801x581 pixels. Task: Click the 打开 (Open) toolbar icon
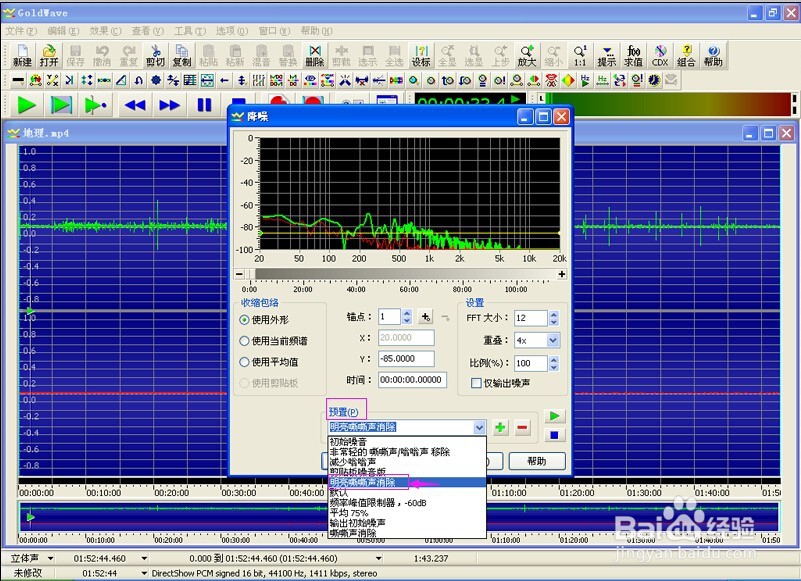49,55
